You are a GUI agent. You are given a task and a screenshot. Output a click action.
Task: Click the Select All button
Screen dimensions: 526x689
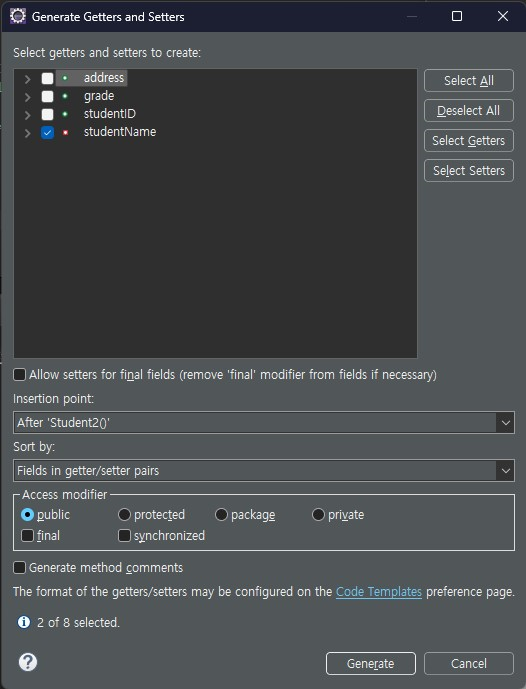[x=468, y=80]
